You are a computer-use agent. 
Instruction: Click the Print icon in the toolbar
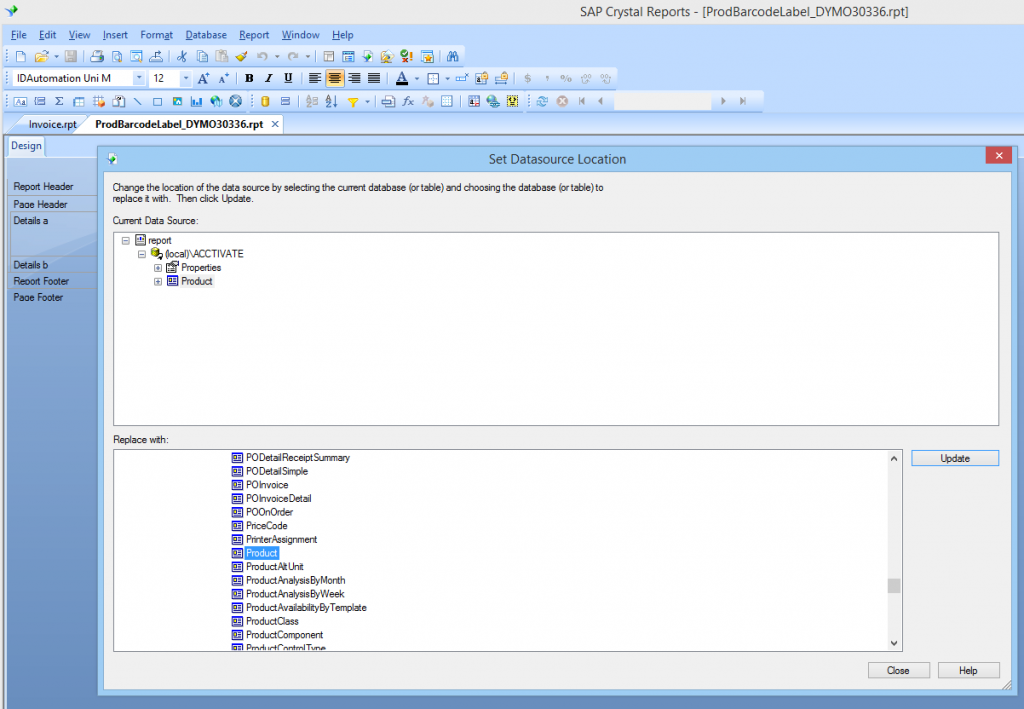pos(97,57)
